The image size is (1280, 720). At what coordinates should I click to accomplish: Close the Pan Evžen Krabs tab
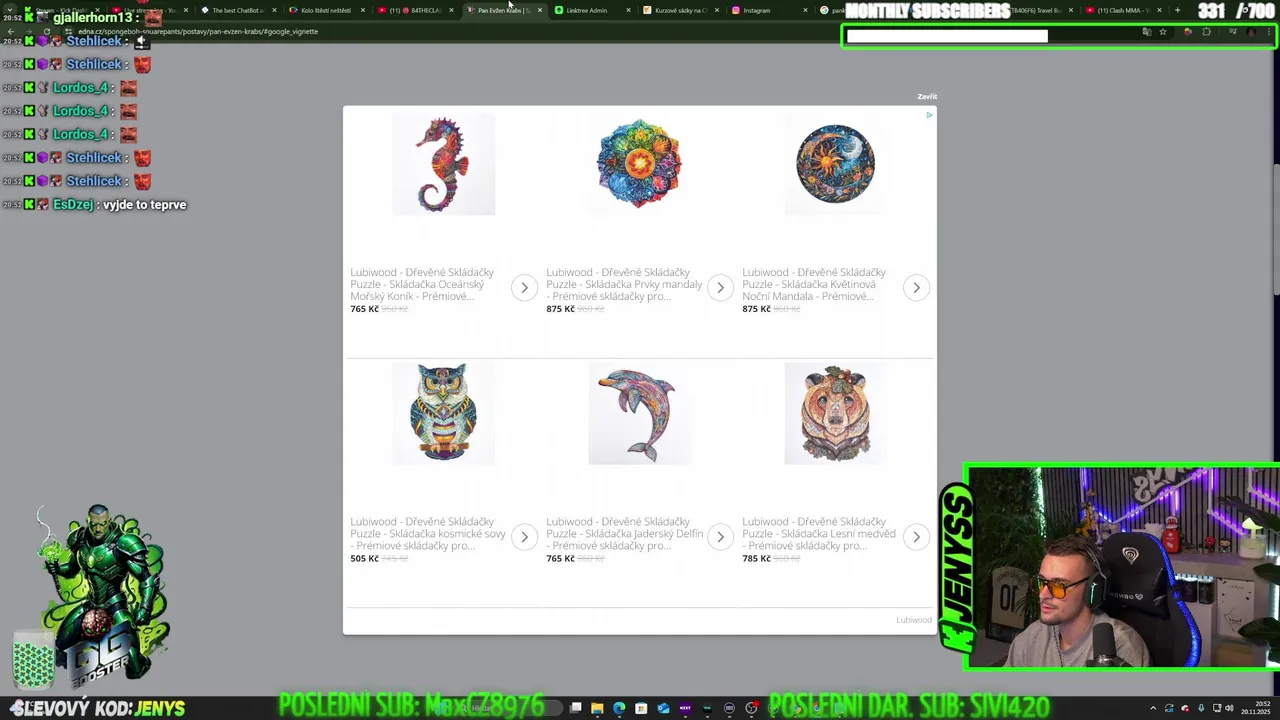[540, 10]
